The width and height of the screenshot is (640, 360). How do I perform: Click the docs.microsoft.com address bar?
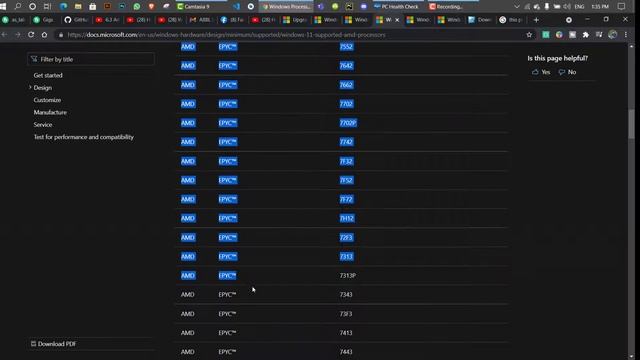tap(227, 35)
